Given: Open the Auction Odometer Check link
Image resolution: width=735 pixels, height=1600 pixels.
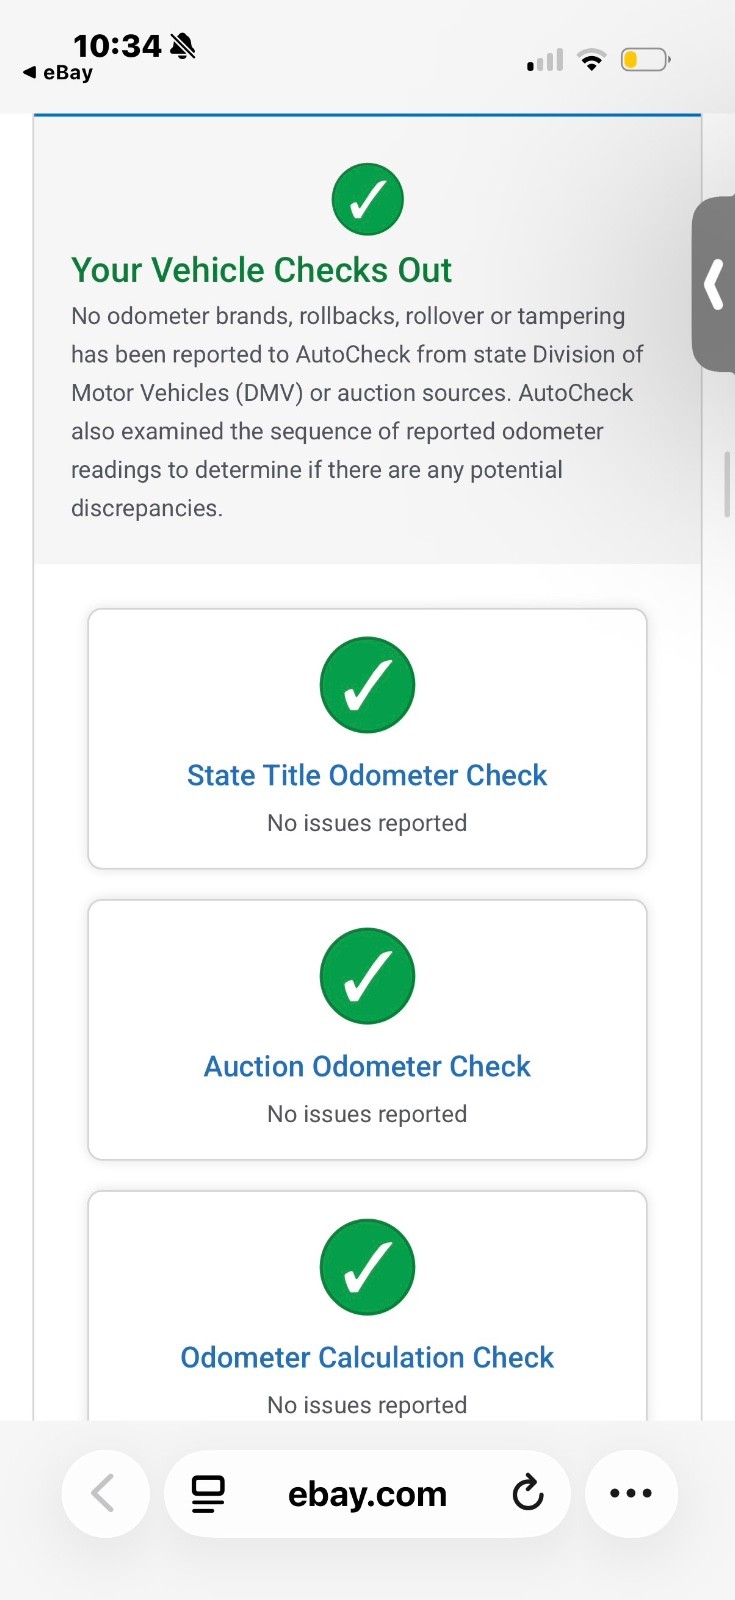Looking at the screenshot, I should [x=367, y=1066].
